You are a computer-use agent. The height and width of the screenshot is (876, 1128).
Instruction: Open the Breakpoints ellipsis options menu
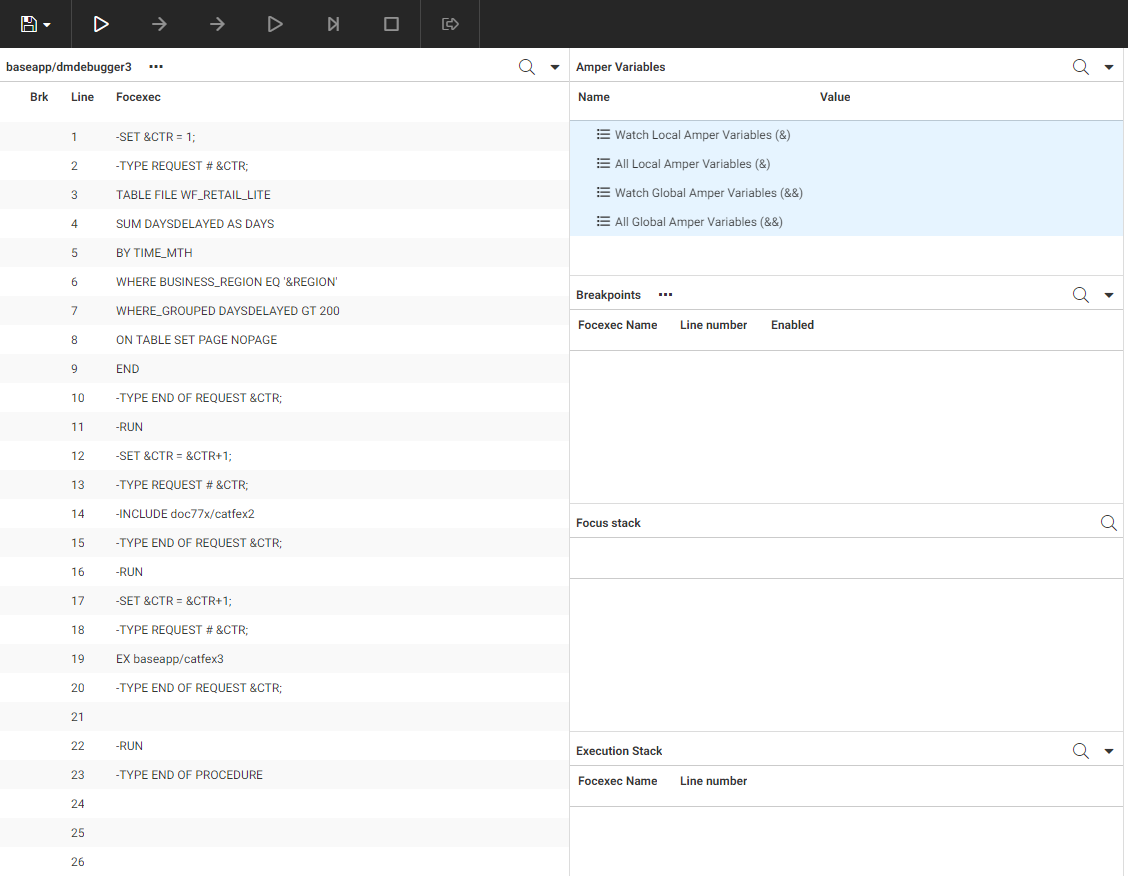(666, 295)
